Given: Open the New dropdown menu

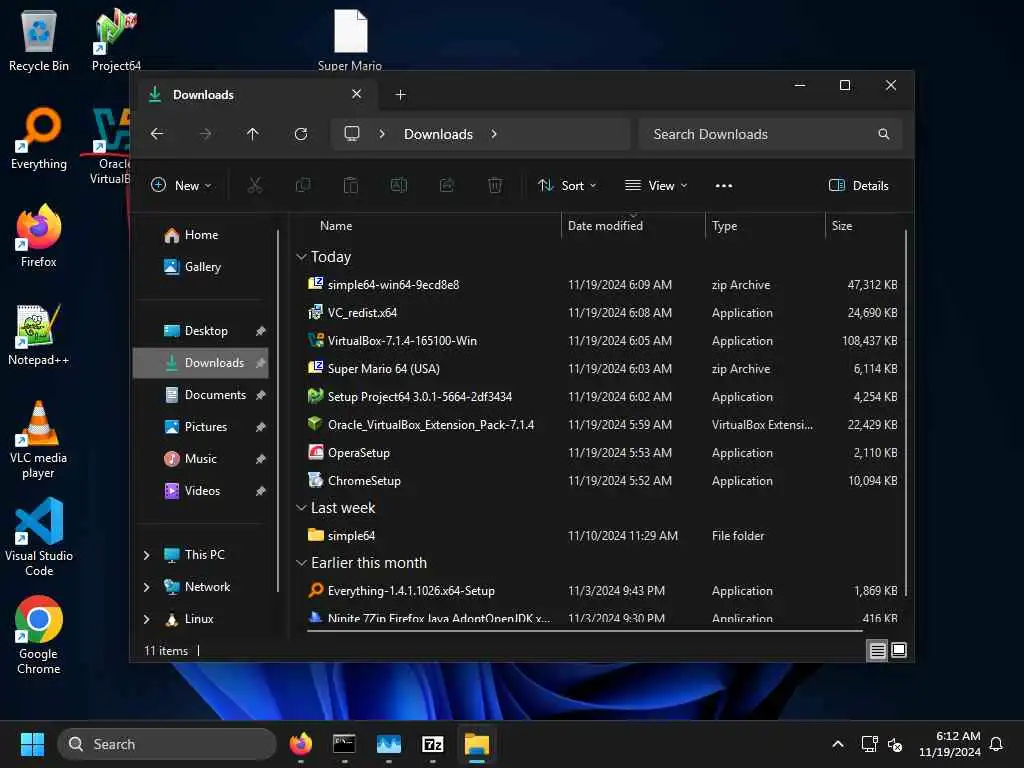Looking at the screenshot, I should click(x=182, y=185).
